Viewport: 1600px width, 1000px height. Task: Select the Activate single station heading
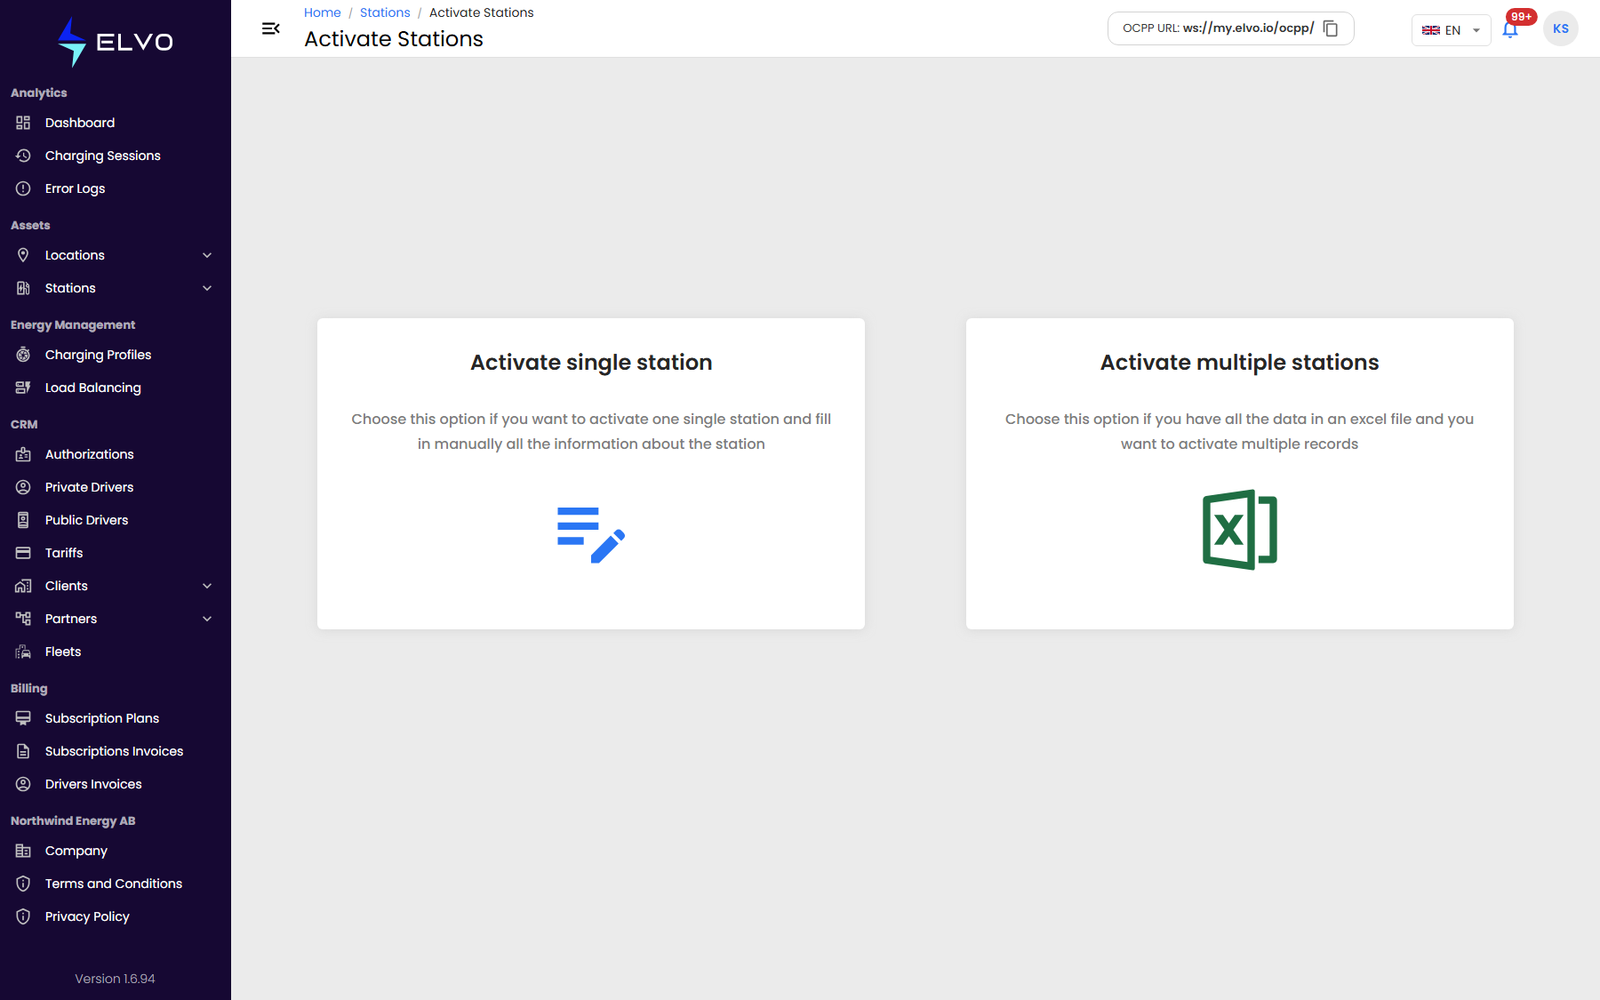[591, 362]
